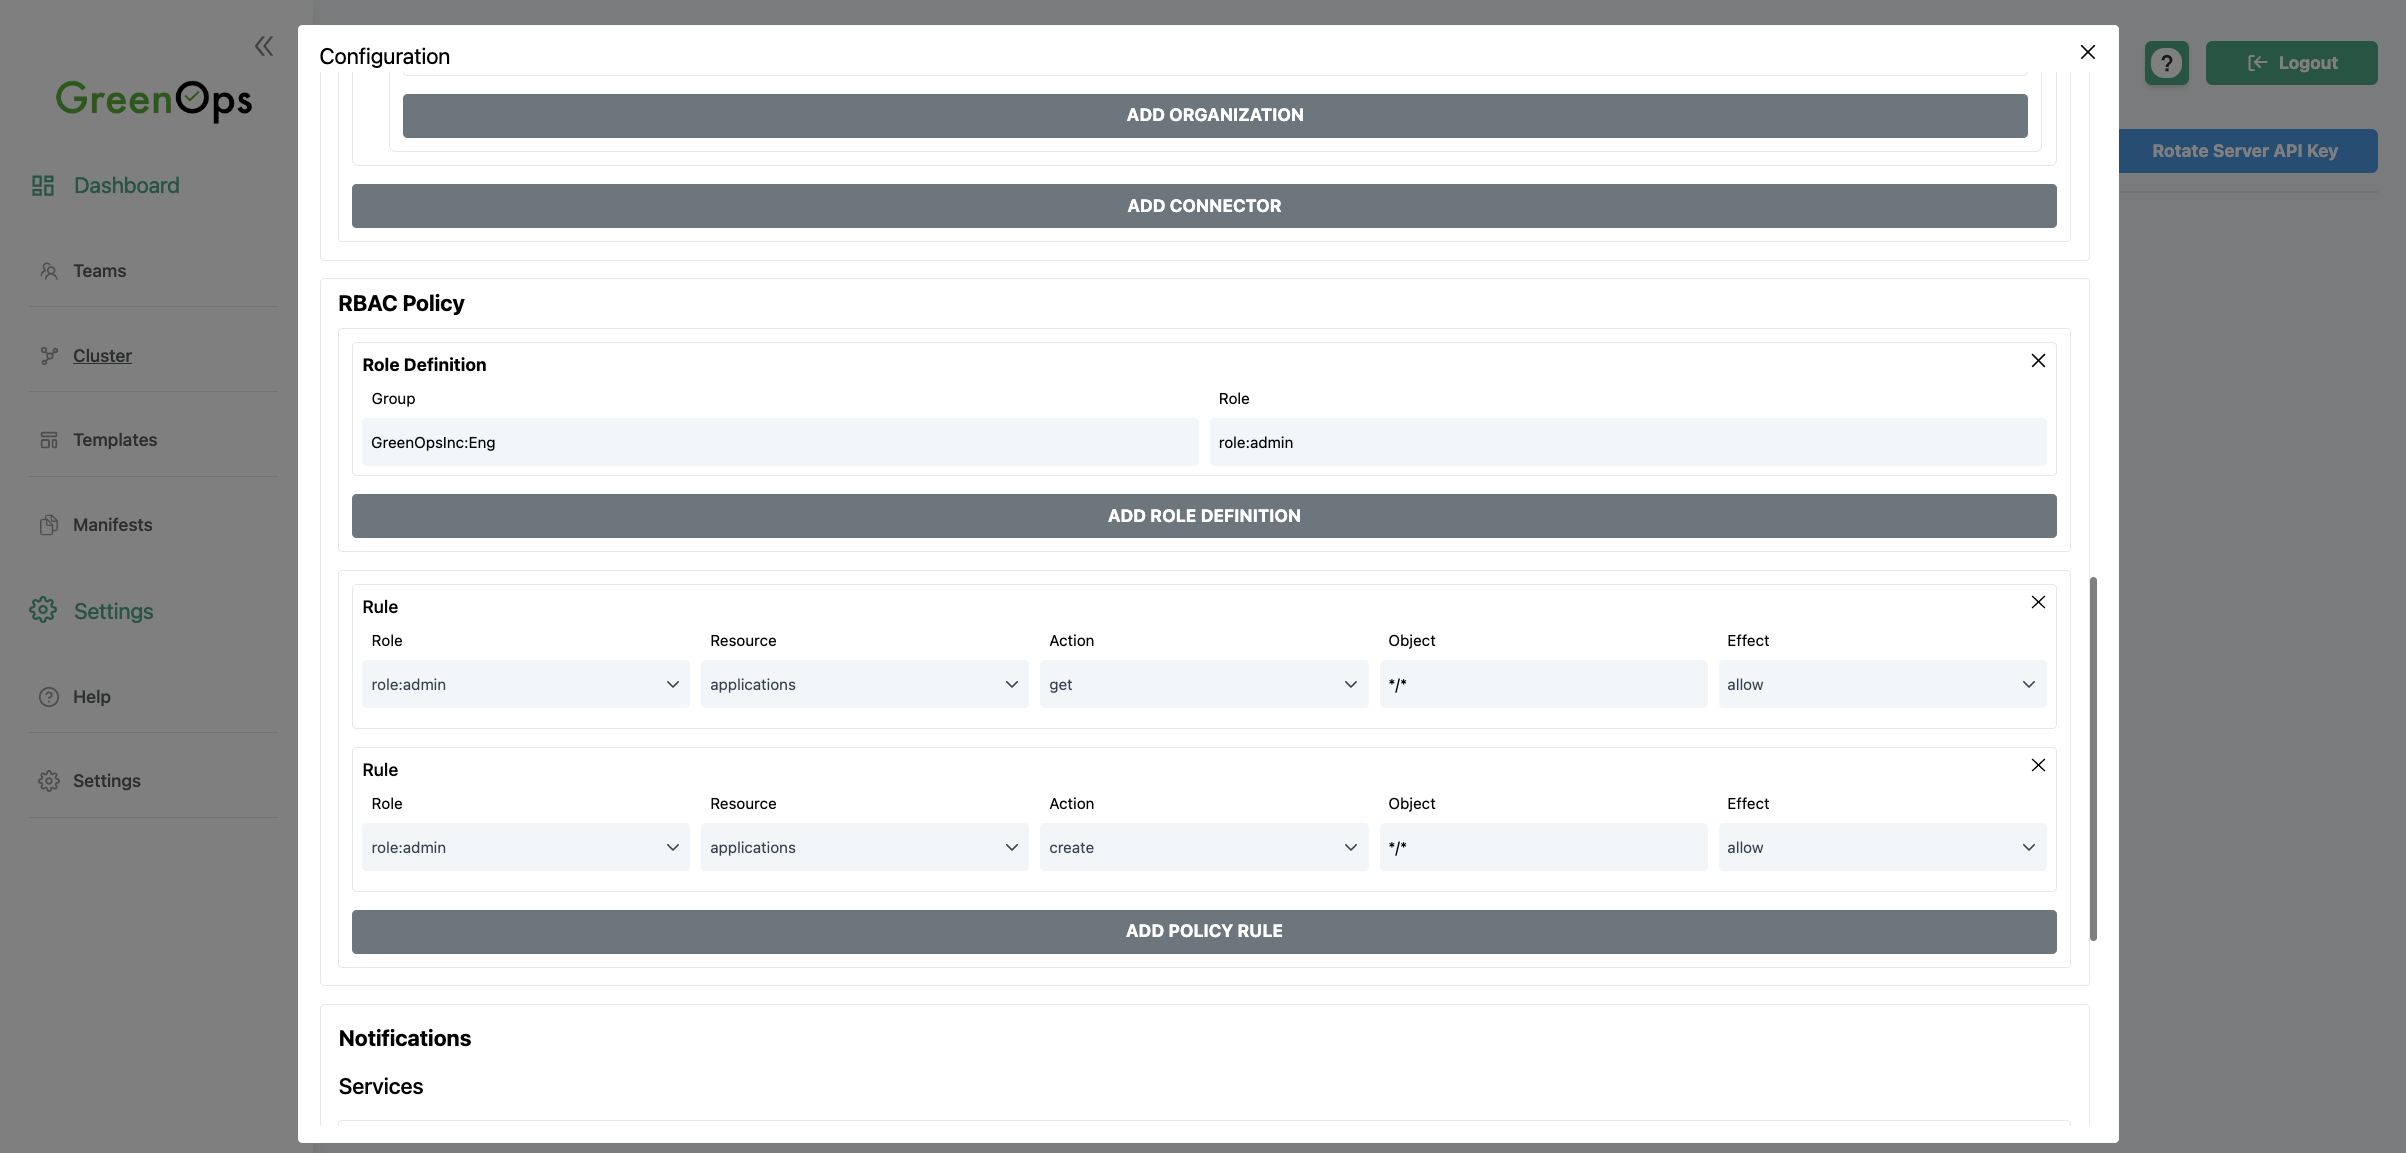The image size is (2406, 1153).
Task: Open the Action dropdown showing create
Action: pyautogui.click(x=1204, y=847)
